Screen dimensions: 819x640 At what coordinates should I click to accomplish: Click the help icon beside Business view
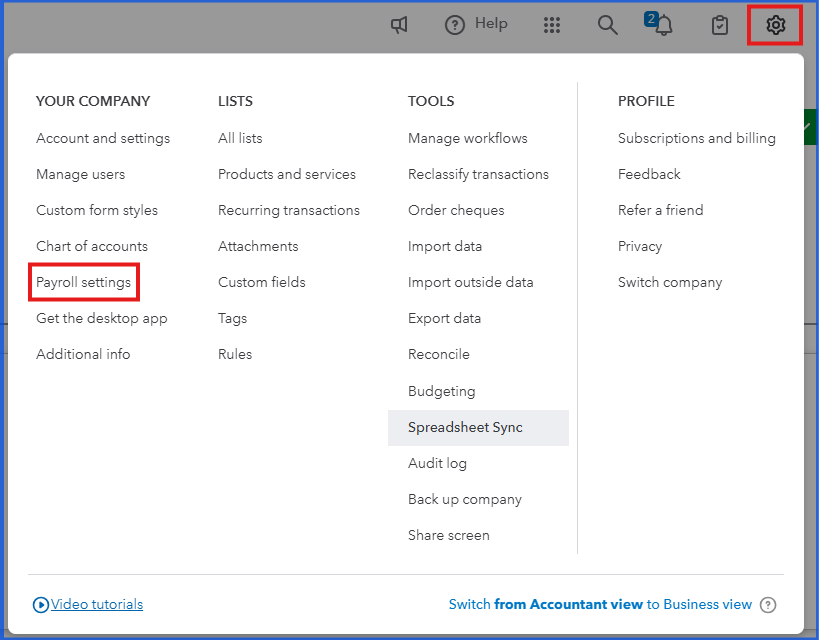tap(768, 604)
